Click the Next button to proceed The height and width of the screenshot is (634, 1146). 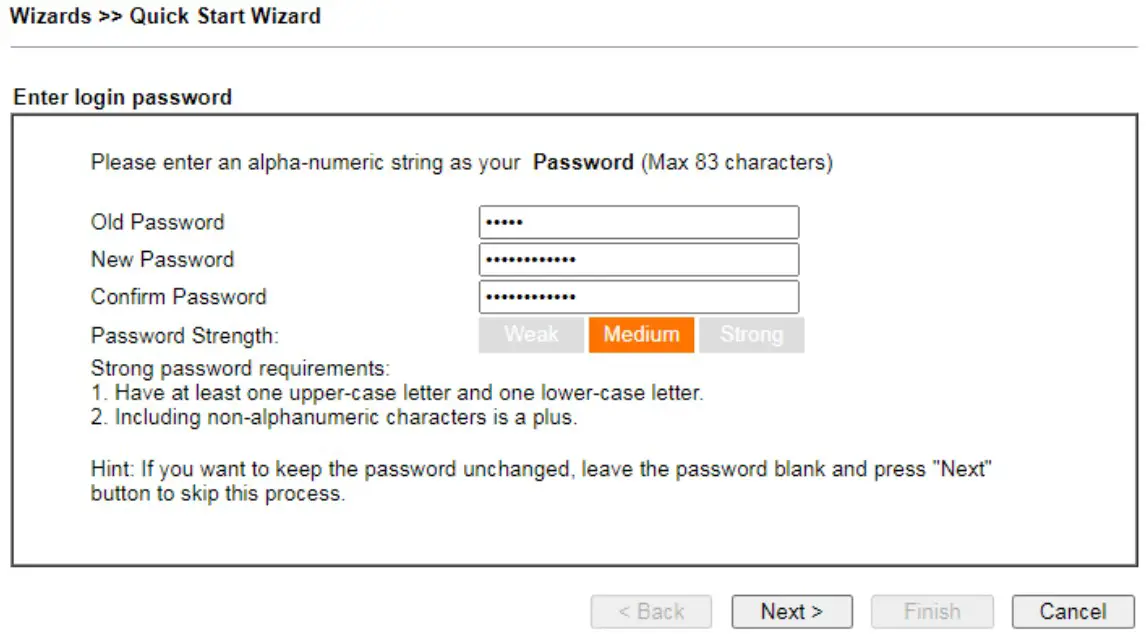(791, 611)
